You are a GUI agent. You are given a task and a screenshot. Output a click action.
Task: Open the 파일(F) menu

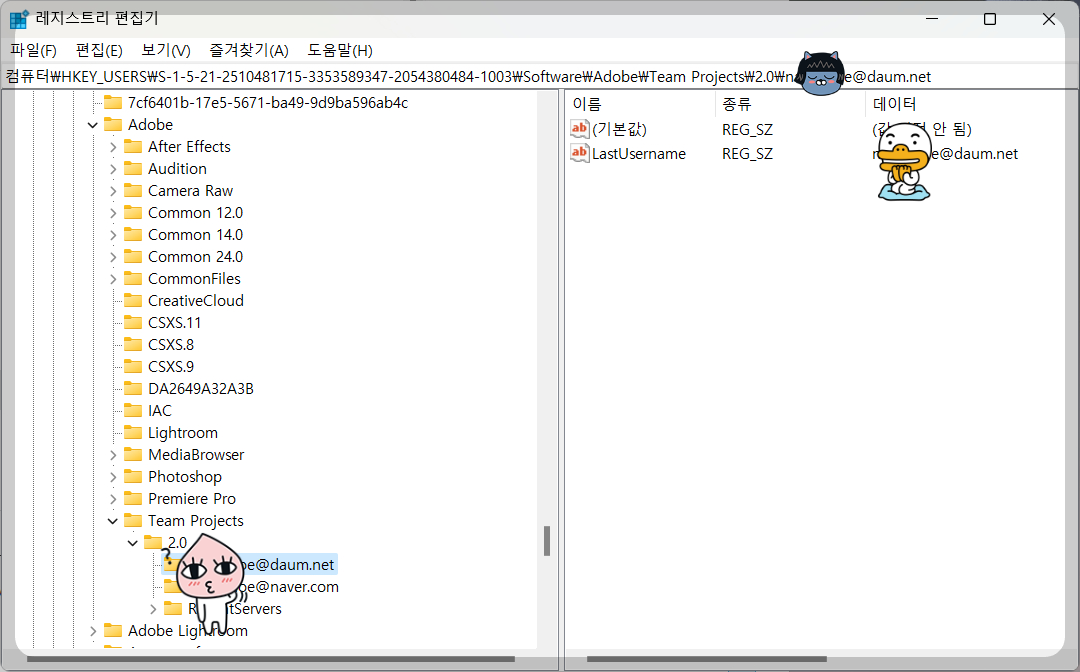click(33, 50)
